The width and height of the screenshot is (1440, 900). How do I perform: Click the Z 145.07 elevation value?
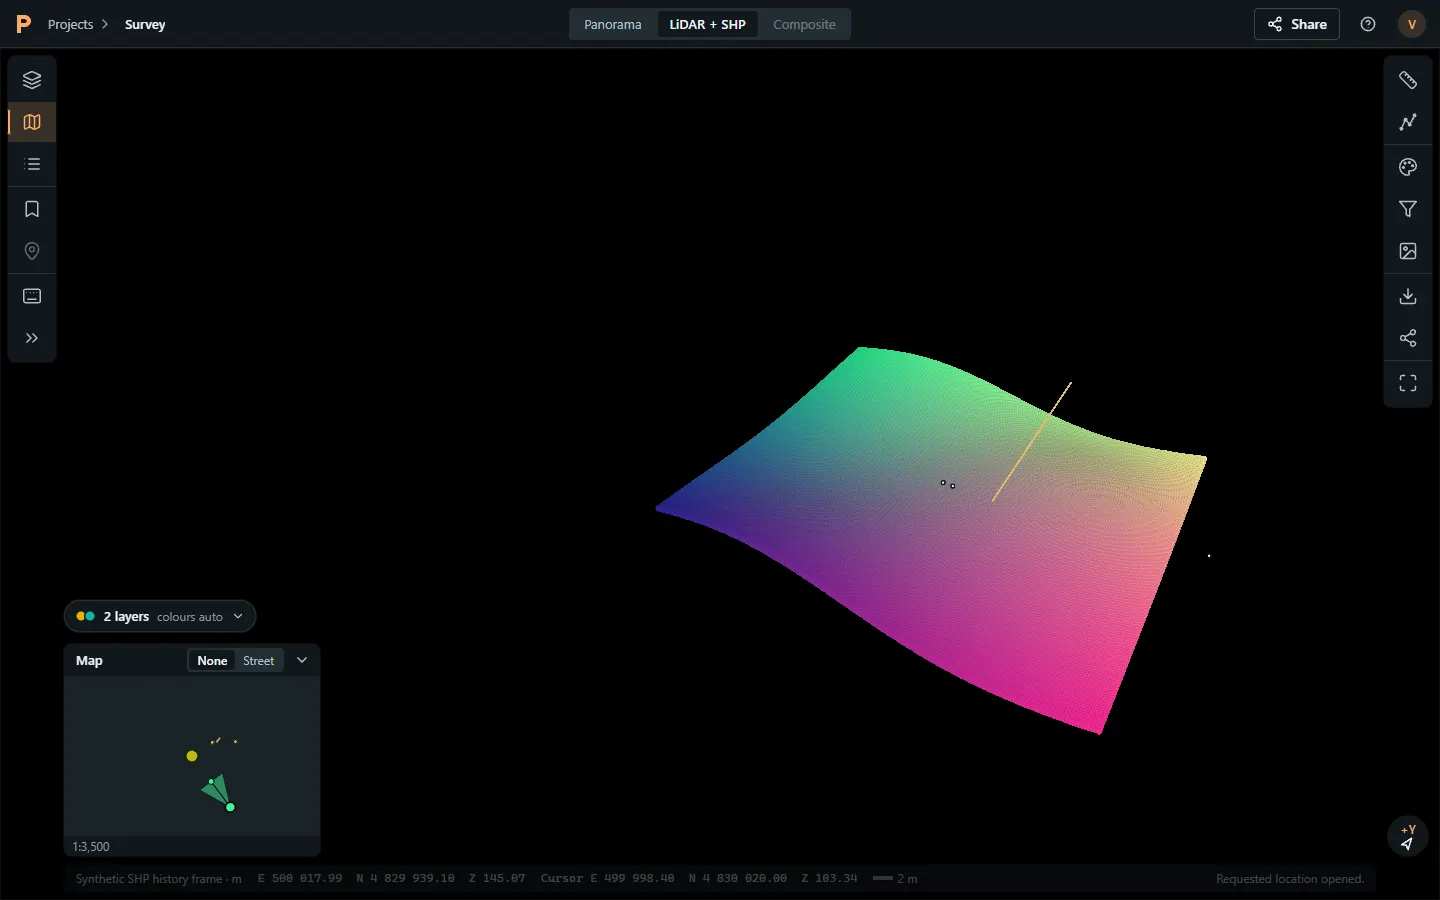[497, 879]
